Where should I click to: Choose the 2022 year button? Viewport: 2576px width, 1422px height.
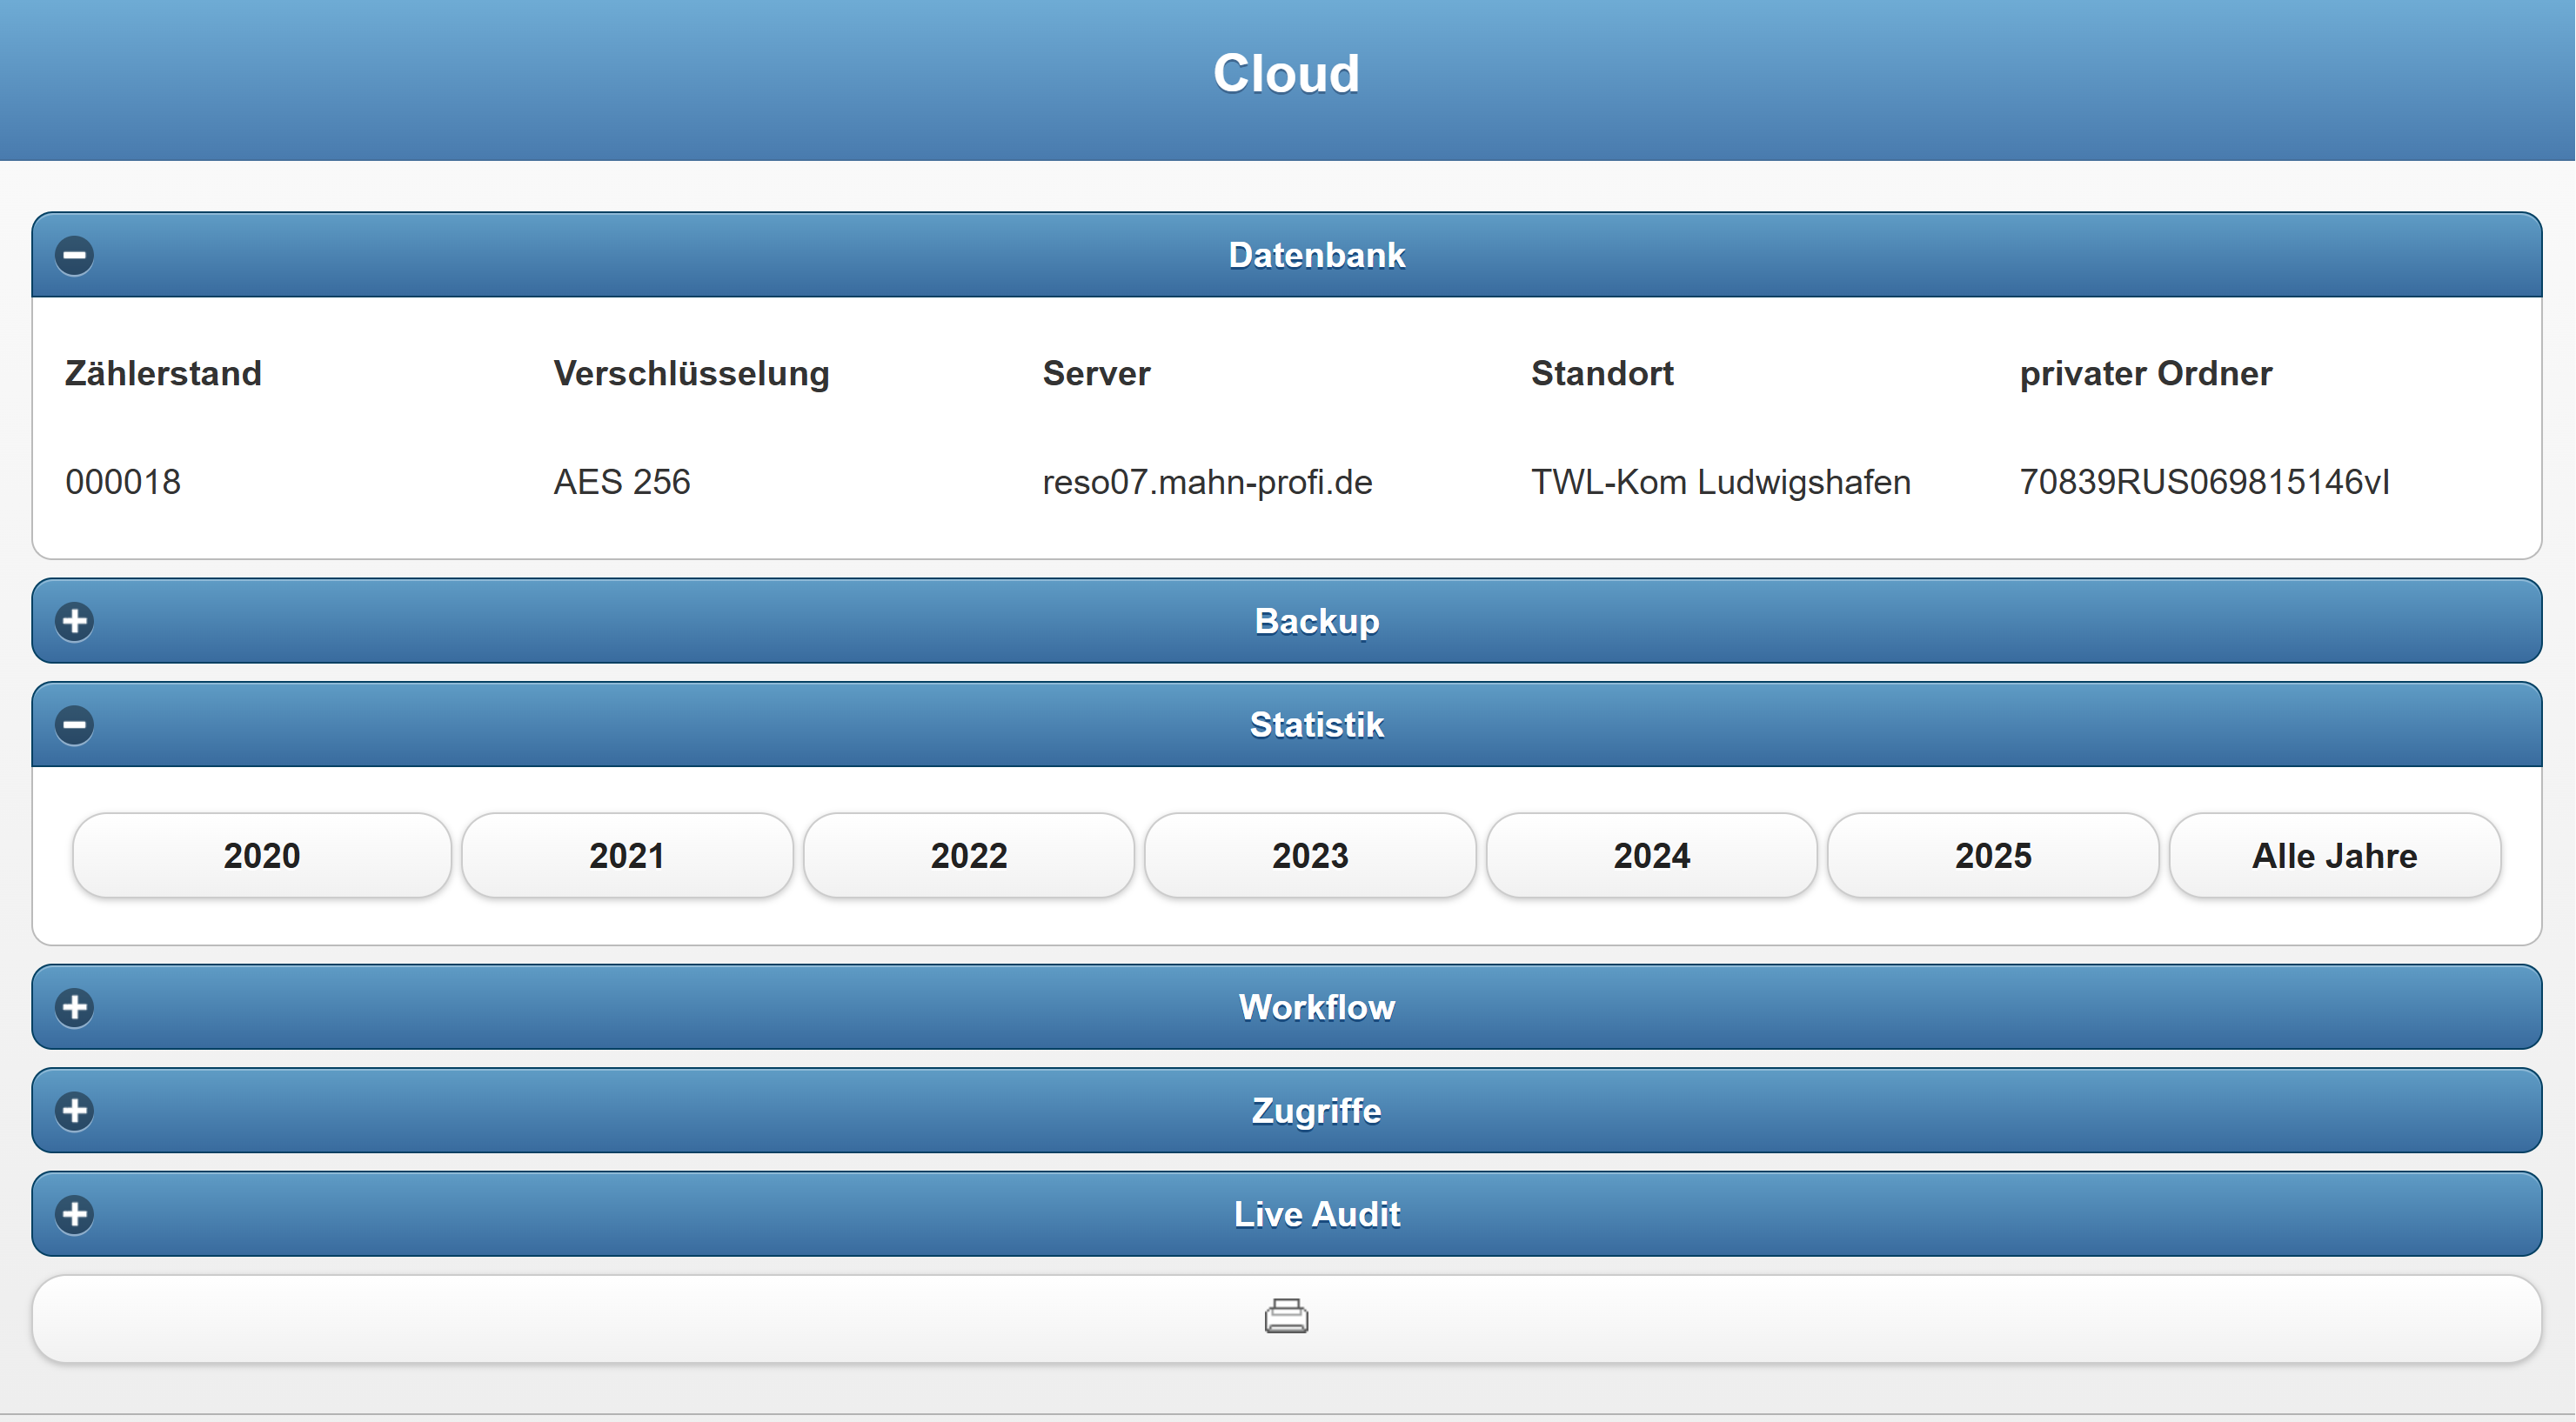[968, 856]
